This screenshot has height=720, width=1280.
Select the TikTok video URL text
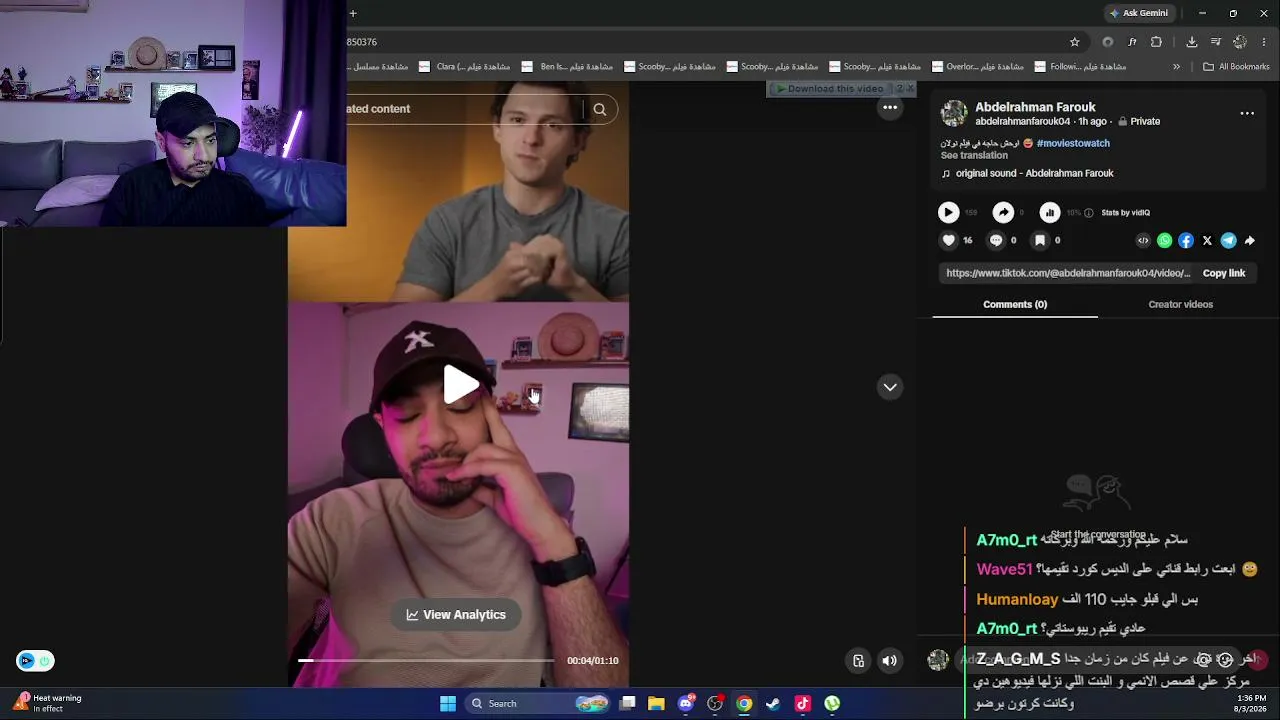pos(1068,273)
